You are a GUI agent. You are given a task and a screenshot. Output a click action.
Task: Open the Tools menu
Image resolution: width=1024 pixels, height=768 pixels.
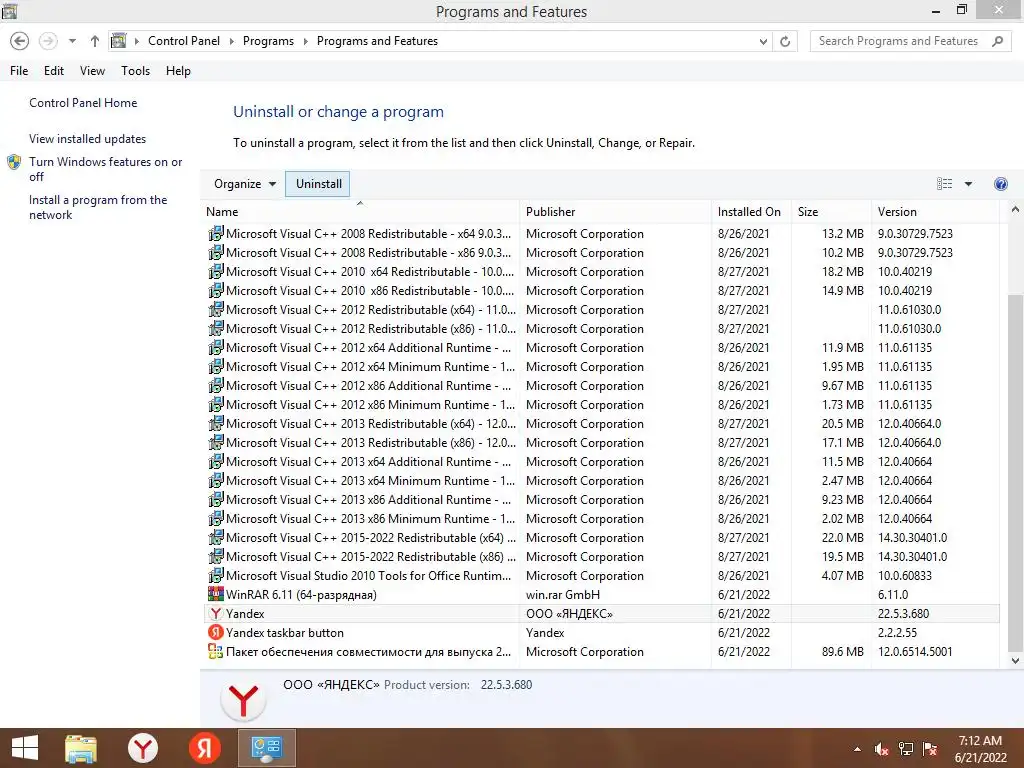coord(135,71)
